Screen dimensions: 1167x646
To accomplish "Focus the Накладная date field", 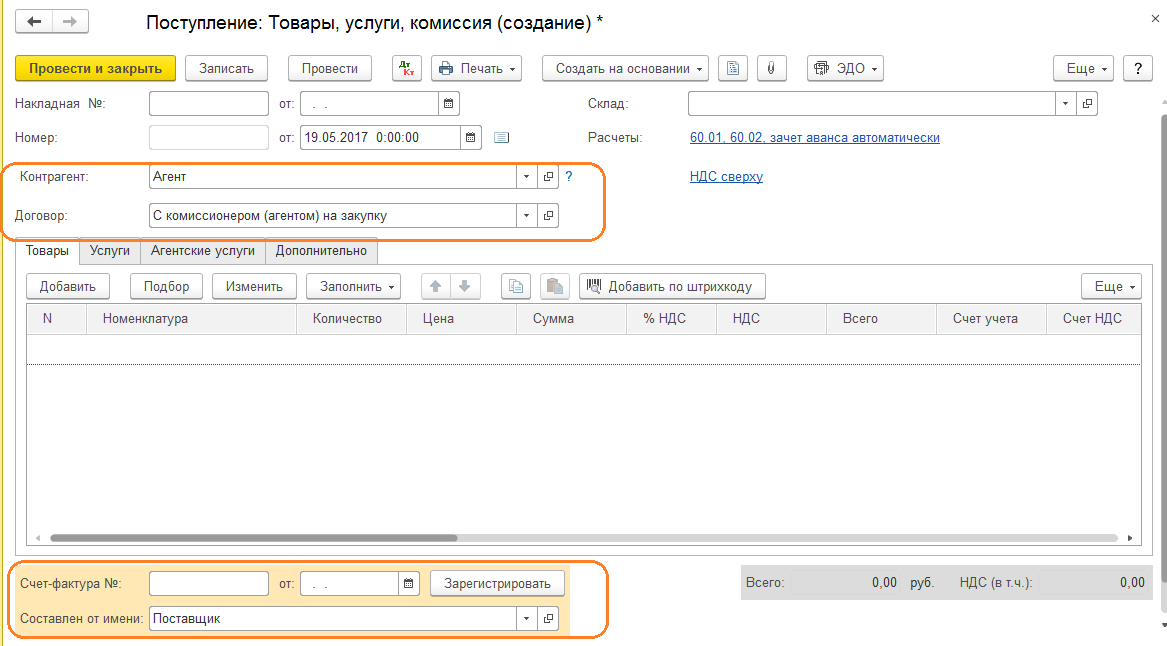I will pos(369,103).
